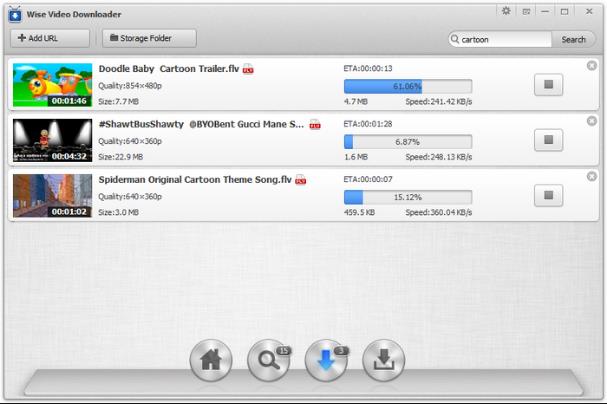The image size is (607, 404).
Task: Click the Spiderman video thumbnail
Action: (x=52, y=196)
